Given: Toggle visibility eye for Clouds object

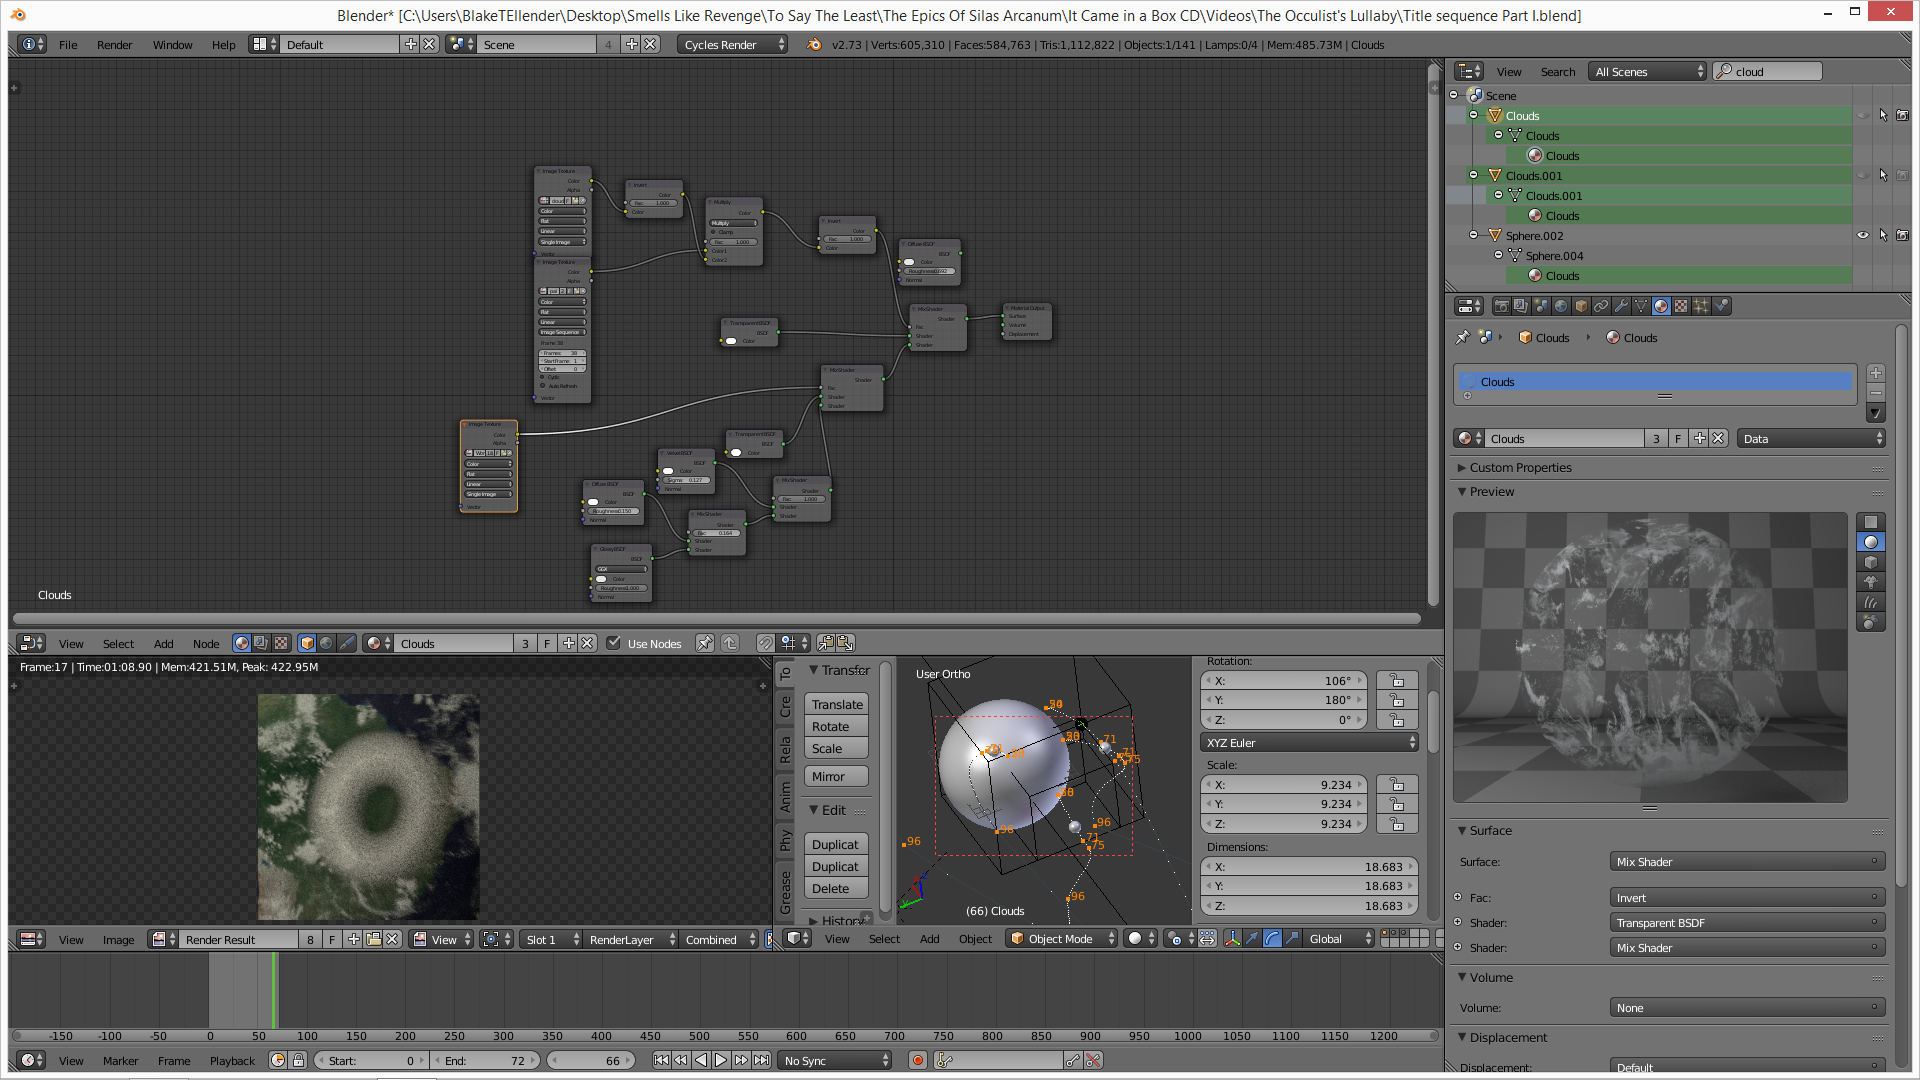Looking at the screenshot, I should click(1863, 116).
